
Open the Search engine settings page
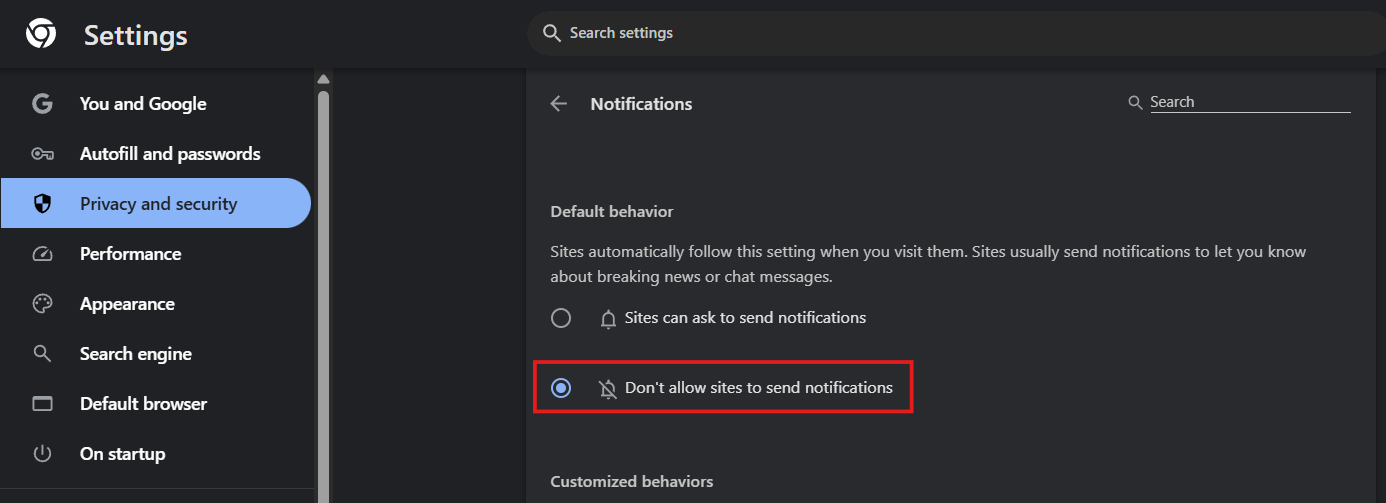[x=135, y=354]
